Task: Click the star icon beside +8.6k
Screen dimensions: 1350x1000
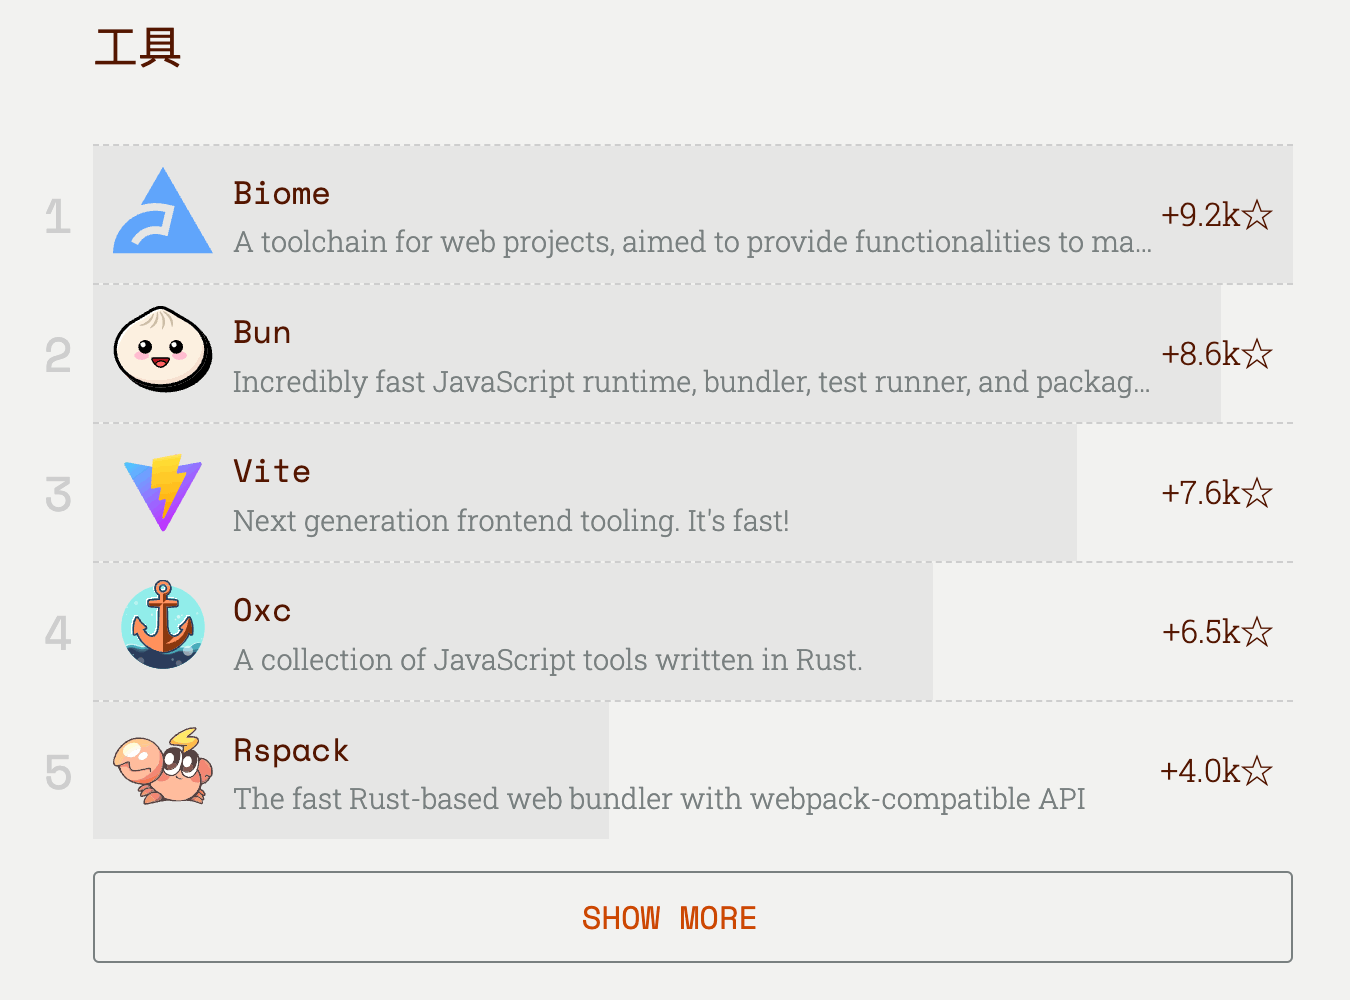Action: pos(1257,354)
